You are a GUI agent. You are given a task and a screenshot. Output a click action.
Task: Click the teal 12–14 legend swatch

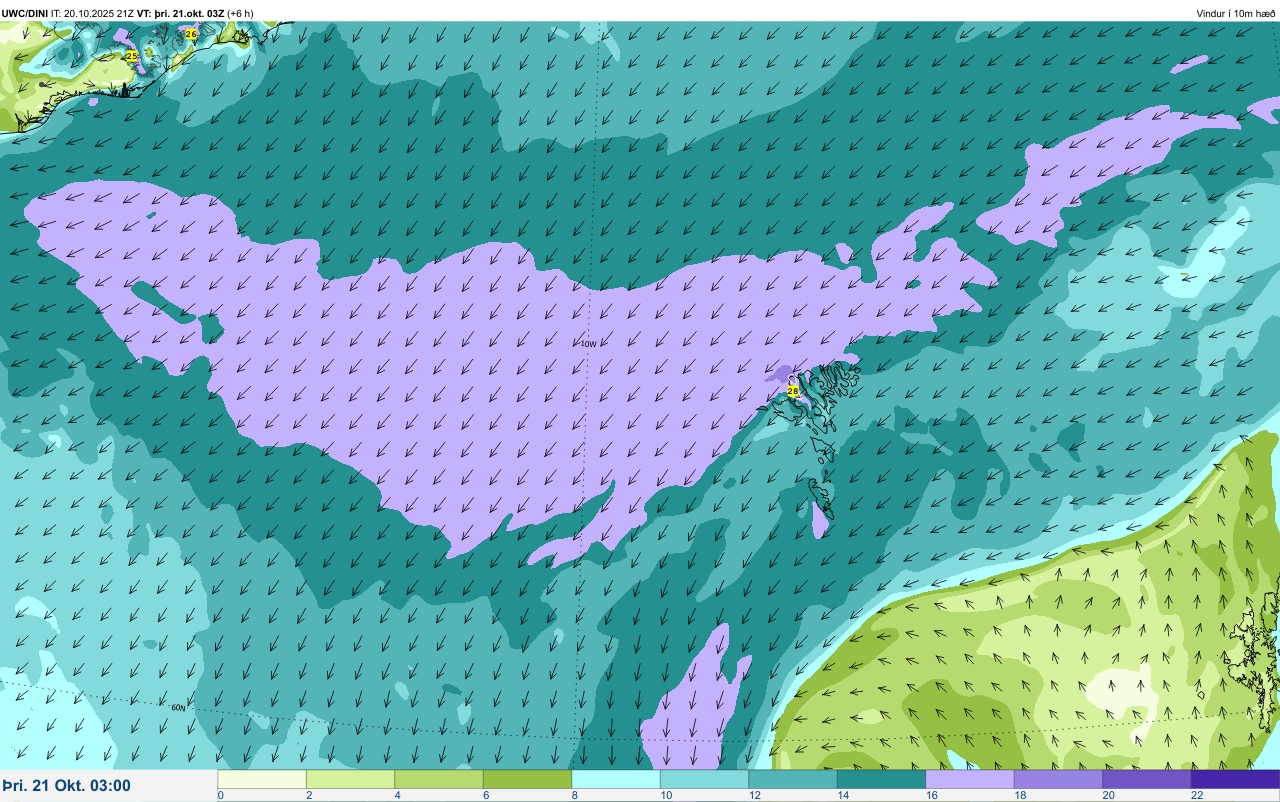pos(793,779)
